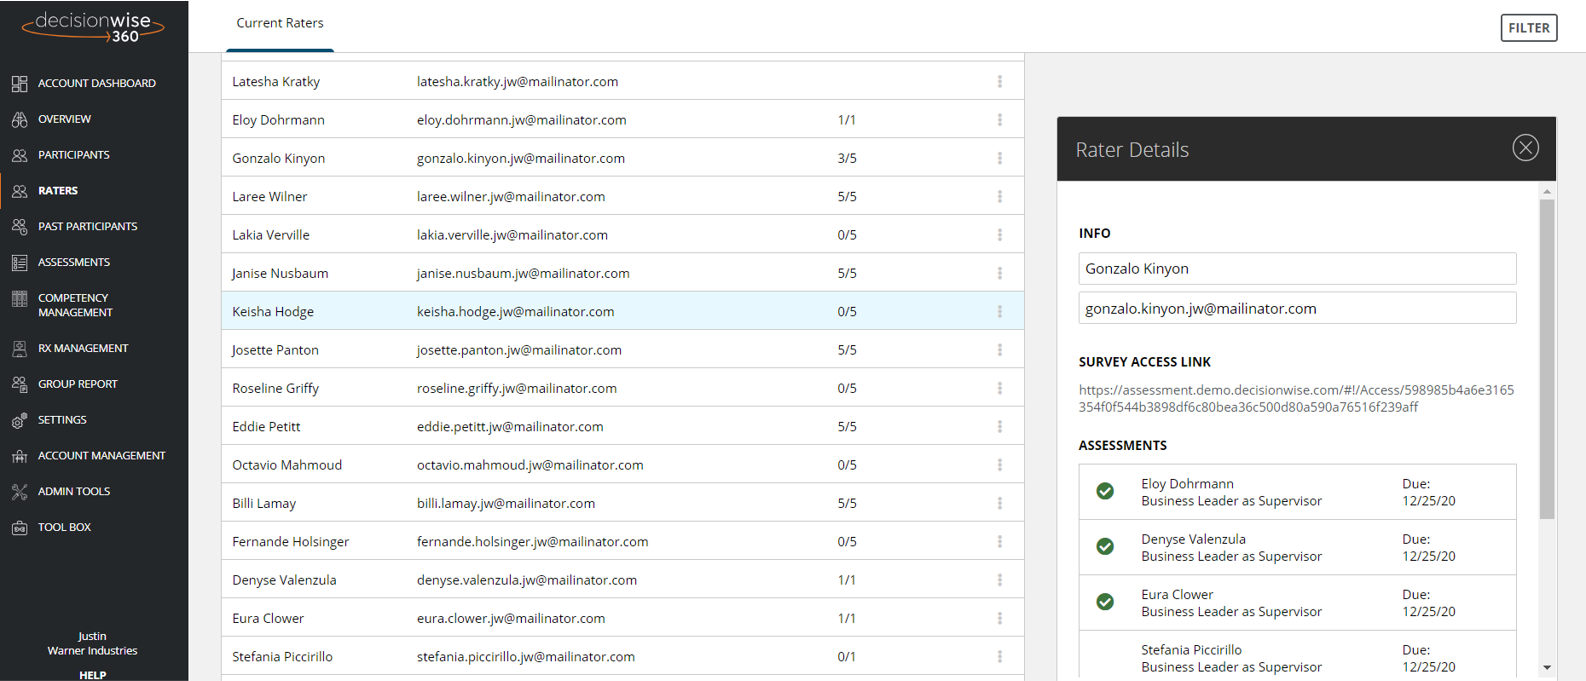Image resolution: width=1586 pixels, height=681 pixels.
Task: Switch to the Current Raters tab
Action: click(280, 23)
